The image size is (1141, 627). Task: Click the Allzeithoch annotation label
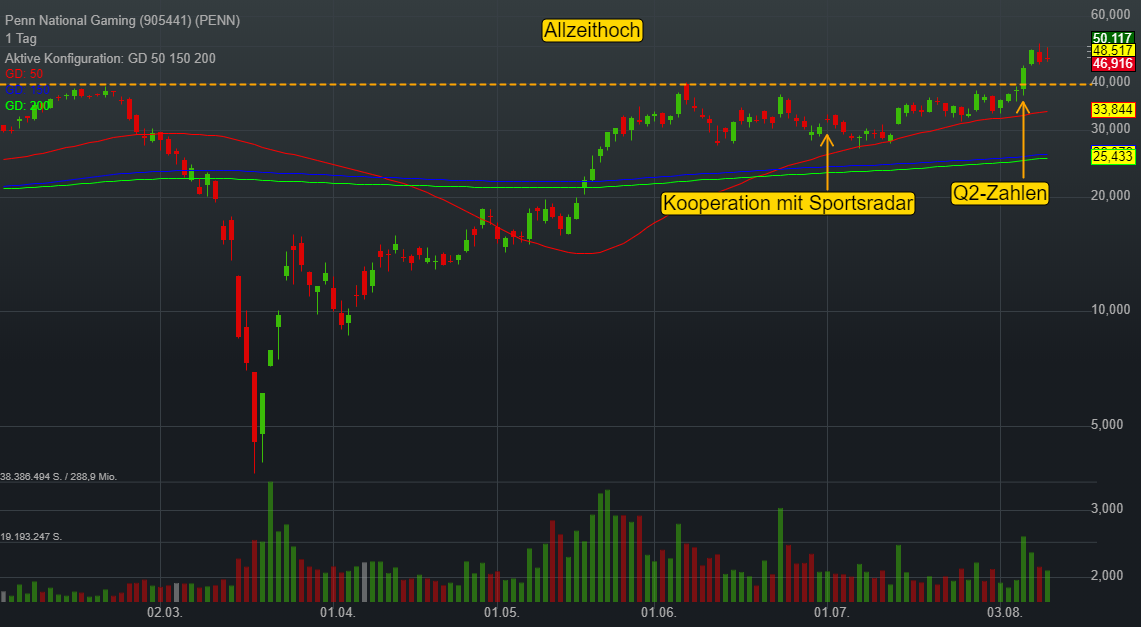click(592, 31)
